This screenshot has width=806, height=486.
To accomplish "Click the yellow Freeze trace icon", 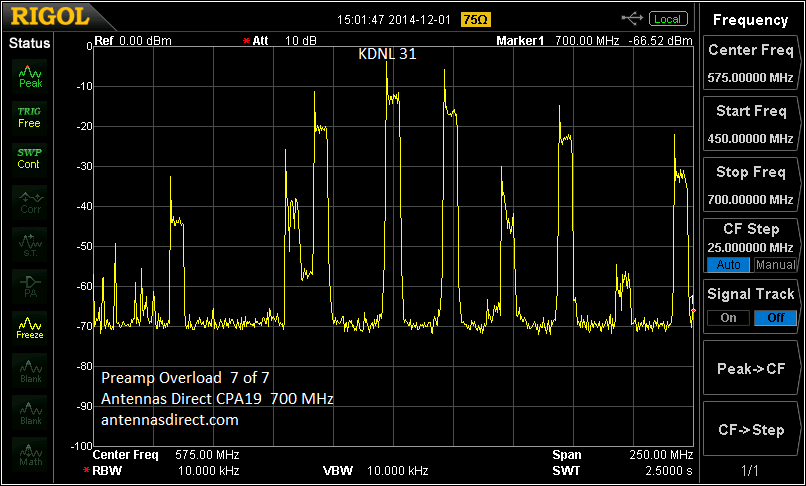I will pos(30,328).
